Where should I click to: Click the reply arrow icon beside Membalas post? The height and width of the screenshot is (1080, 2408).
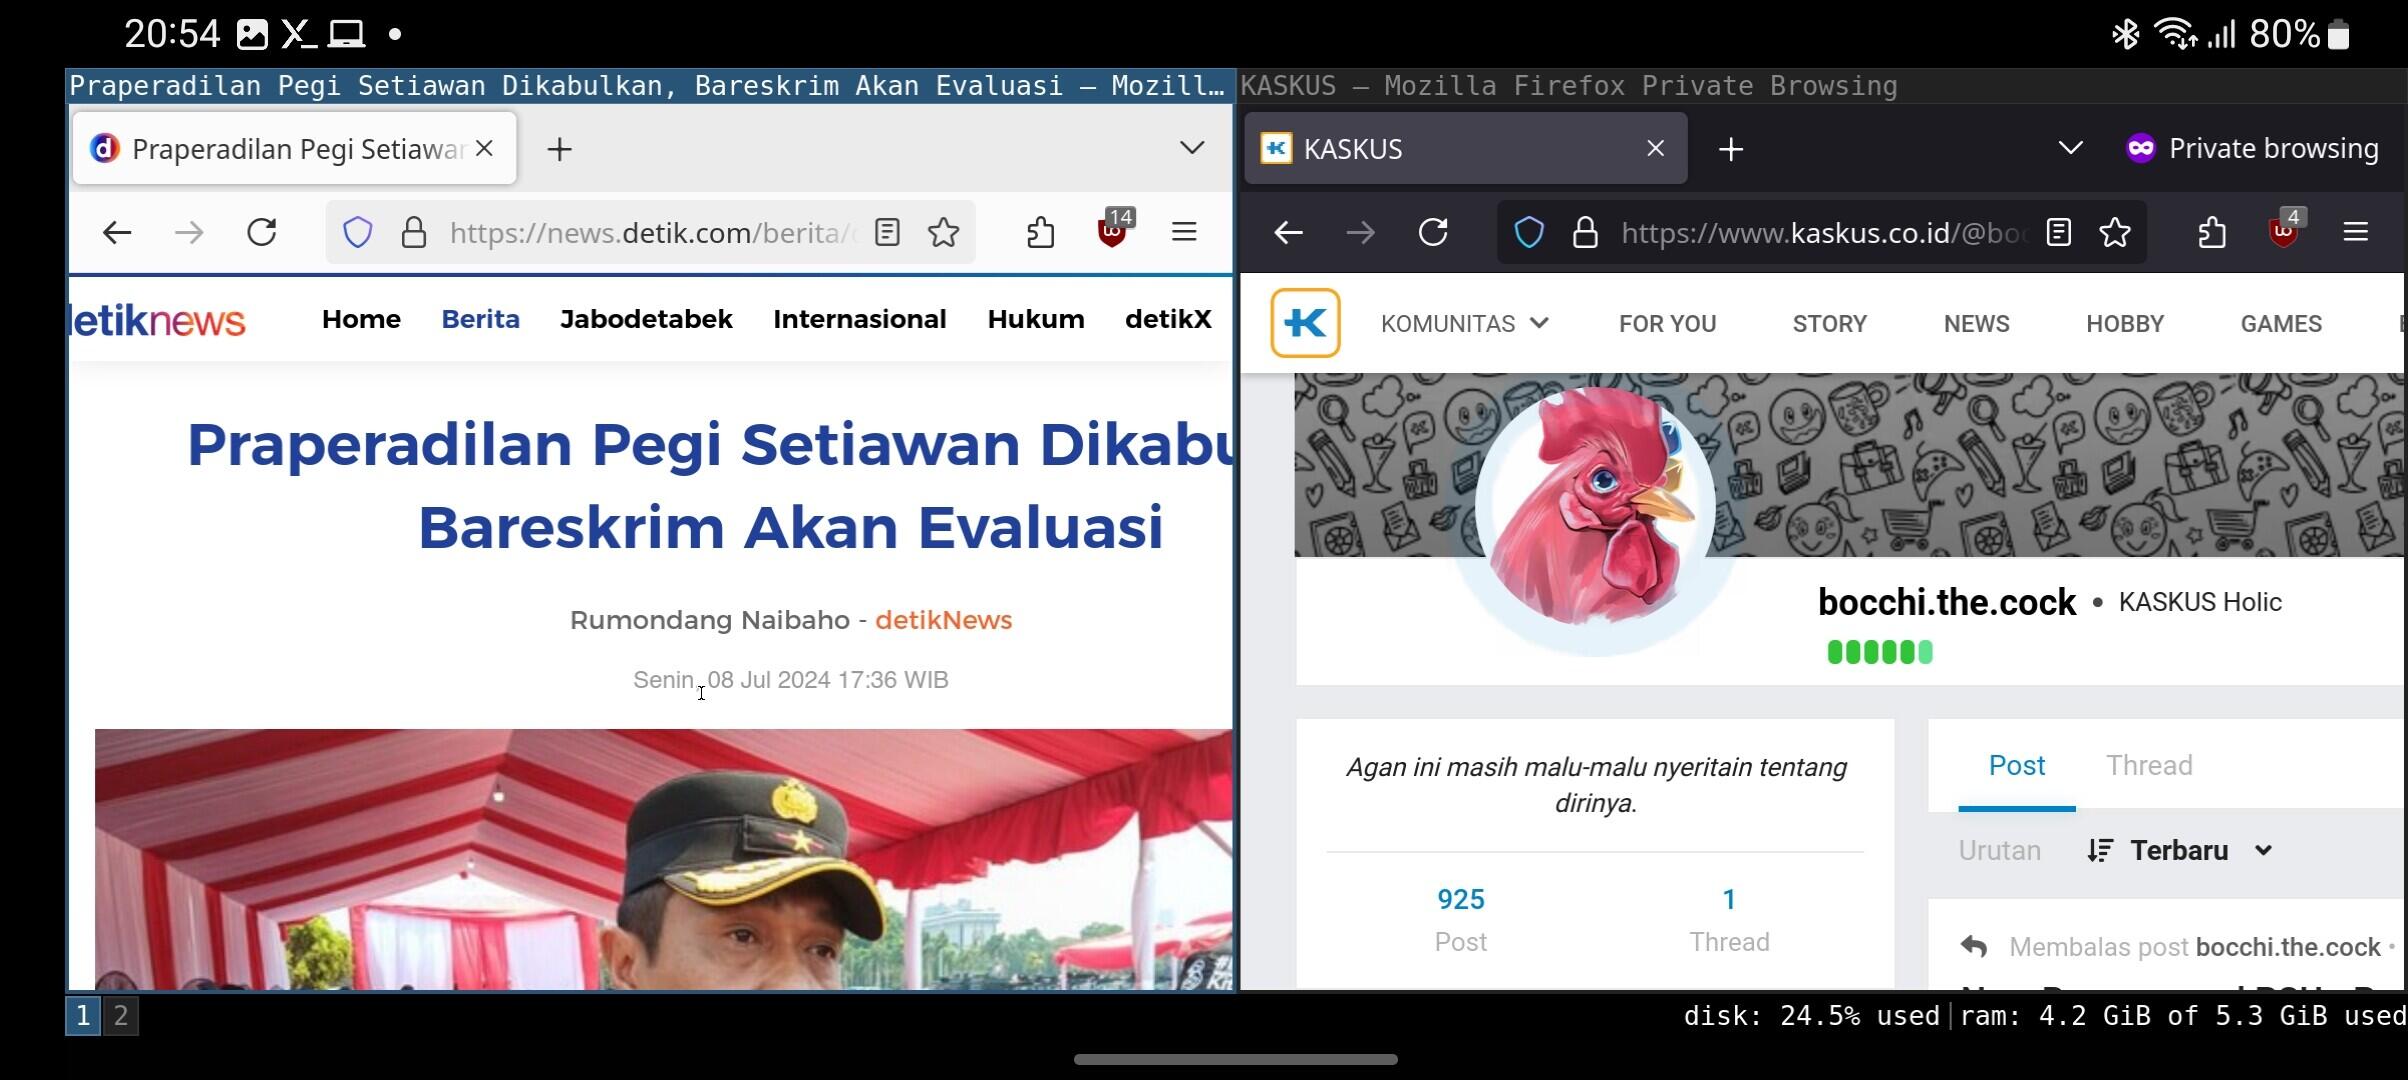[1973, 946]
